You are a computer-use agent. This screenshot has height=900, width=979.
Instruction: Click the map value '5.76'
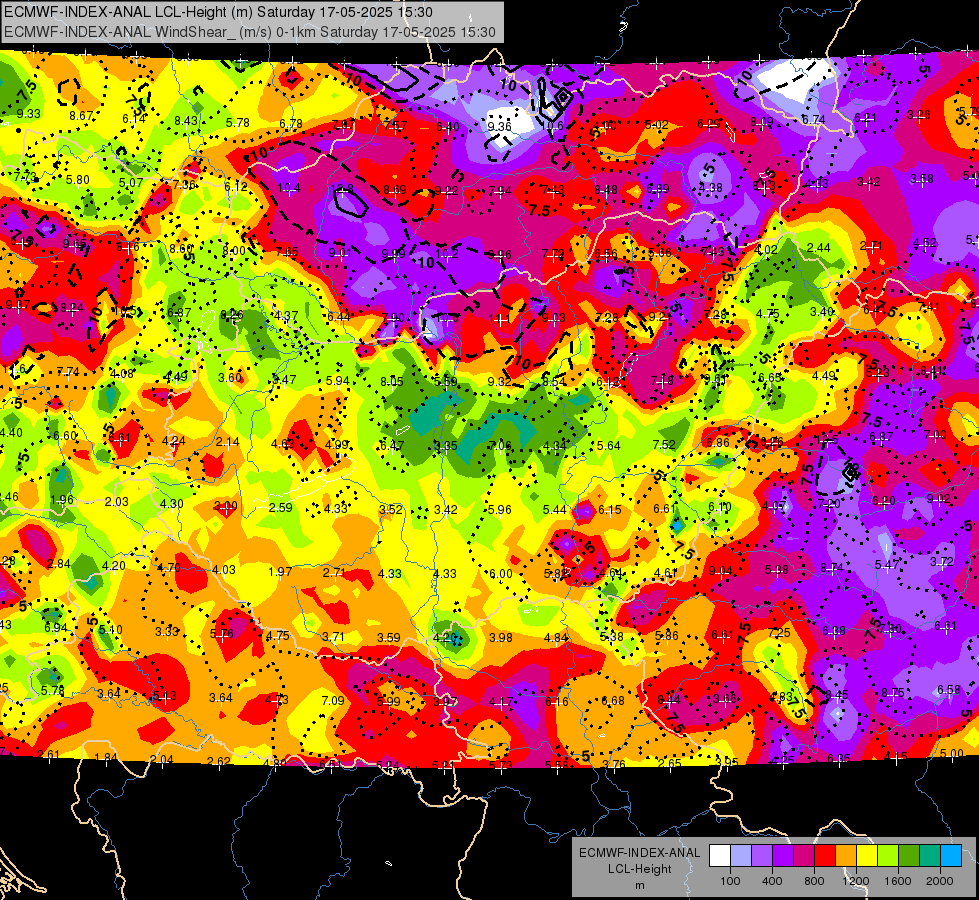pos(222,634)
